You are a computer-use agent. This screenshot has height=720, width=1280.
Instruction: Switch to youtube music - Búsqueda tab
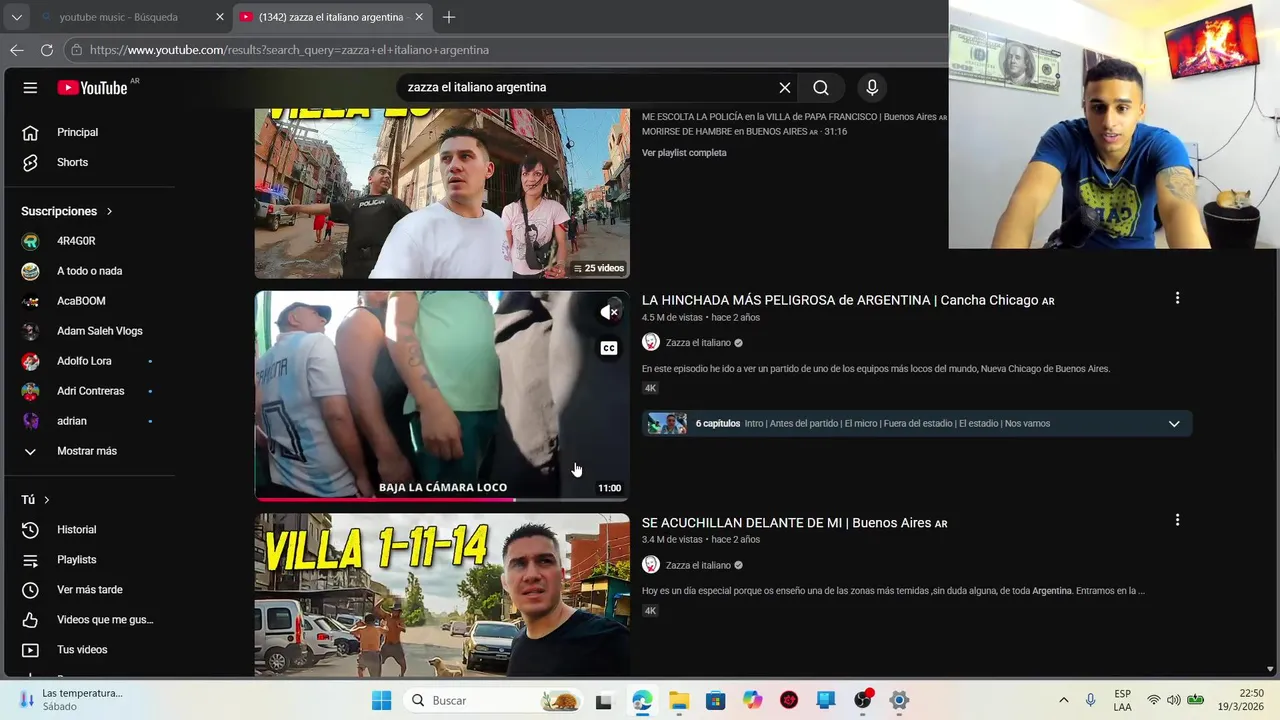tap(118, 17)
